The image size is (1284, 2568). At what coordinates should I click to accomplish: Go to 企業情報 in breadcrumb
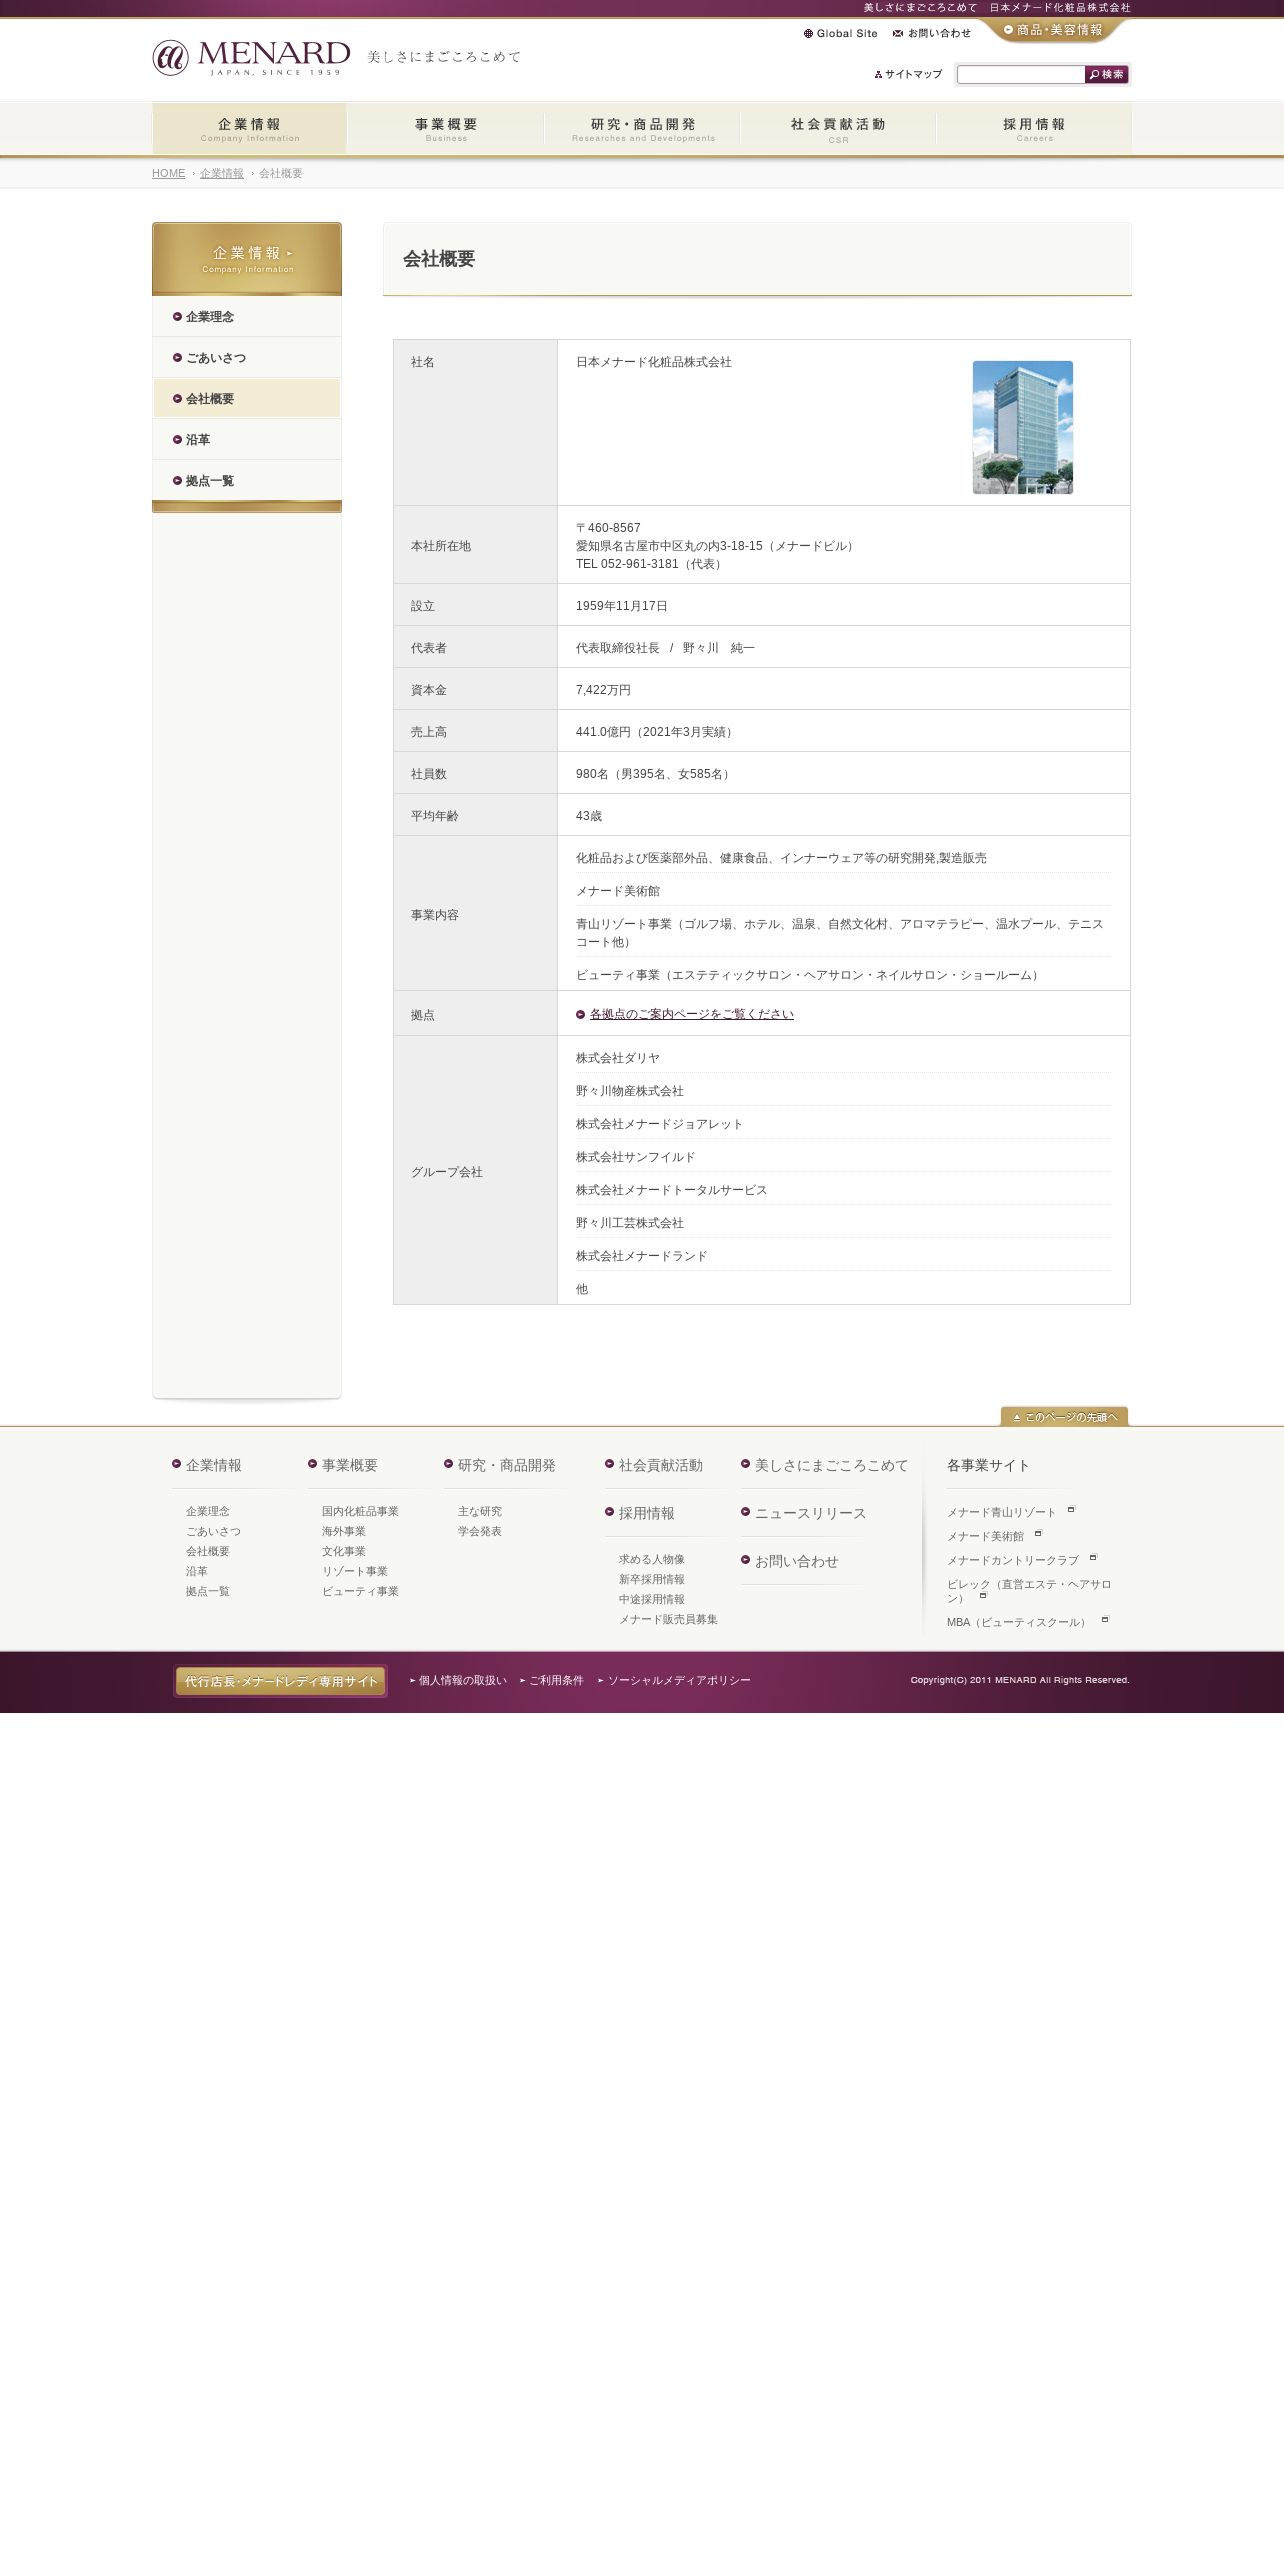(221, 173)
